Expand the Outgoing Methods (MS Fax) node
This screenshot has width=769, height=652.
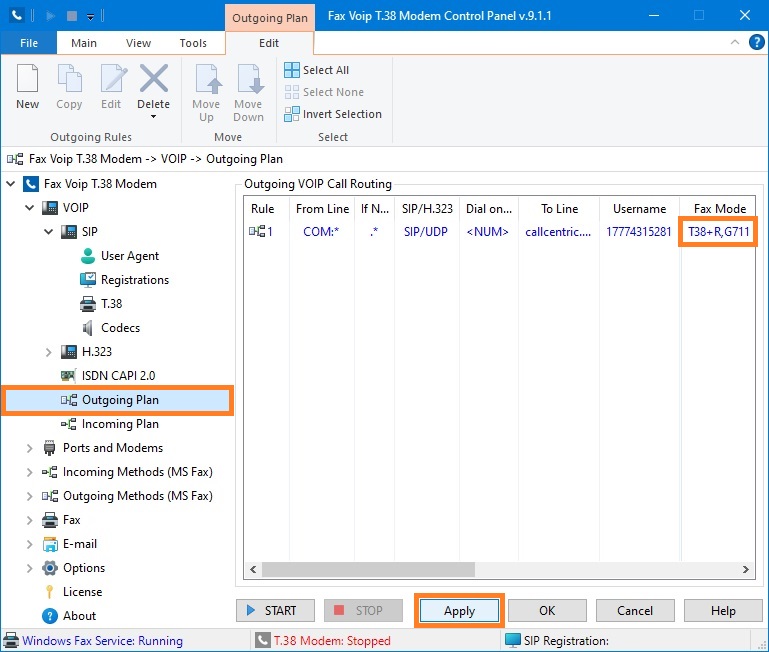(x=30, y=496)
